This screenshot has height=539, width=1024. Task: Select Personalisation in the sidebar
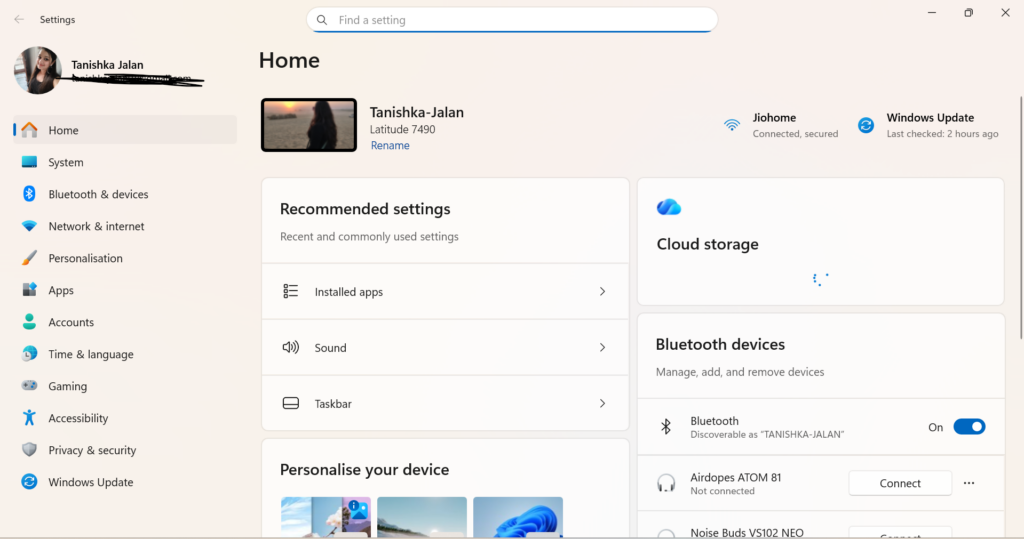pos(125,258)
